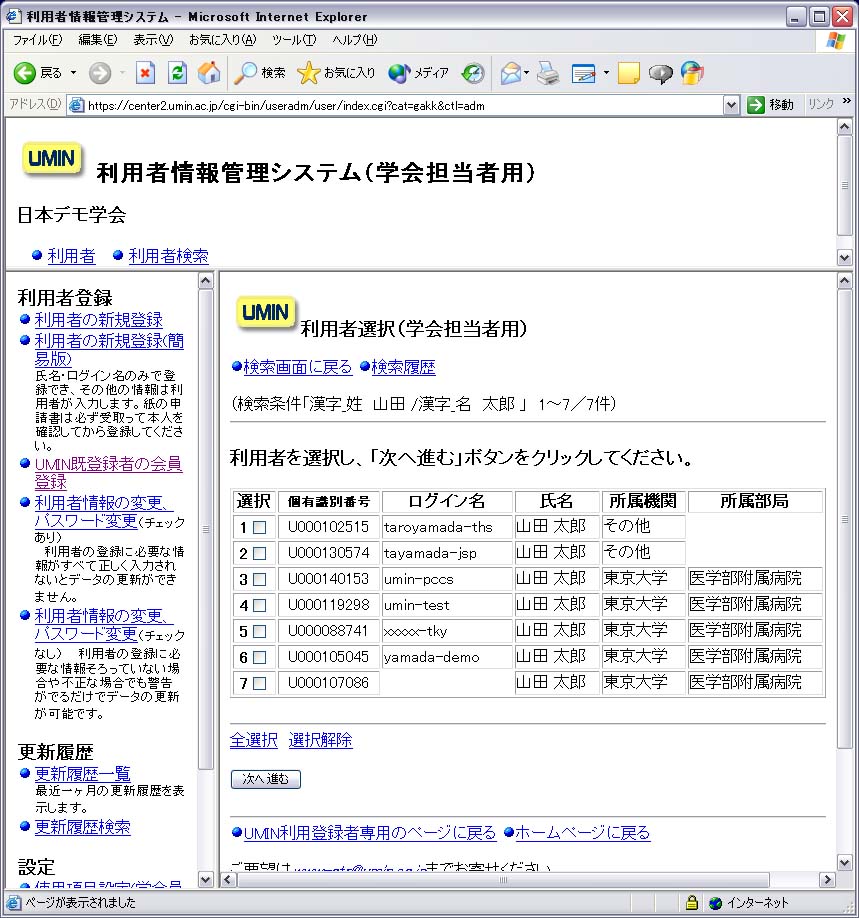The image size is (859, 918).
Task: Tick checkbox in row 3 umin-pccs
Action: (259, 579)
